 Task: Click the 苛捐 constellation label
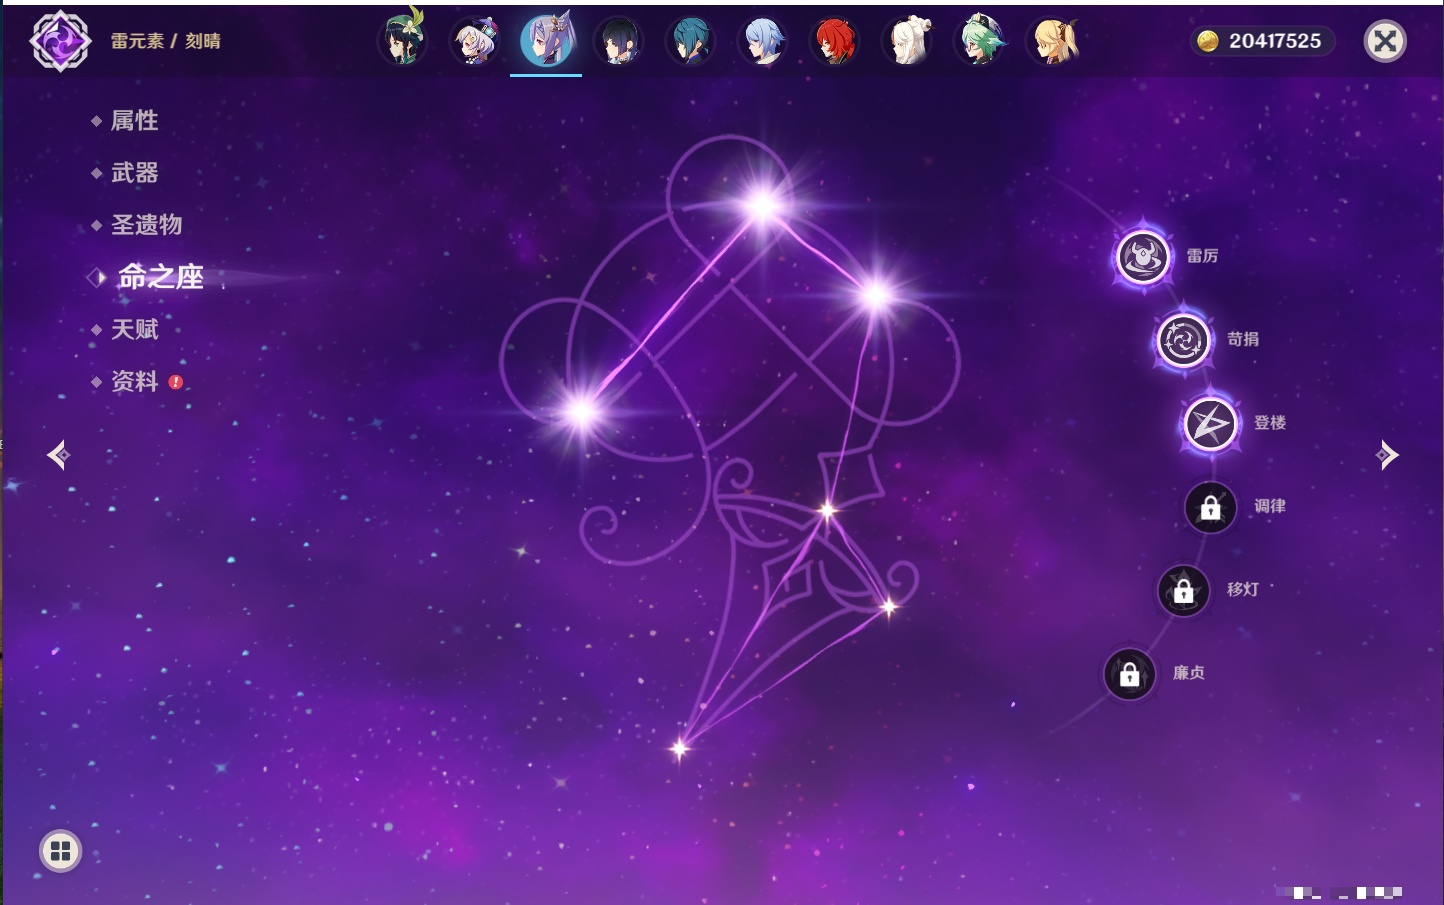[x=1243, y=339]
